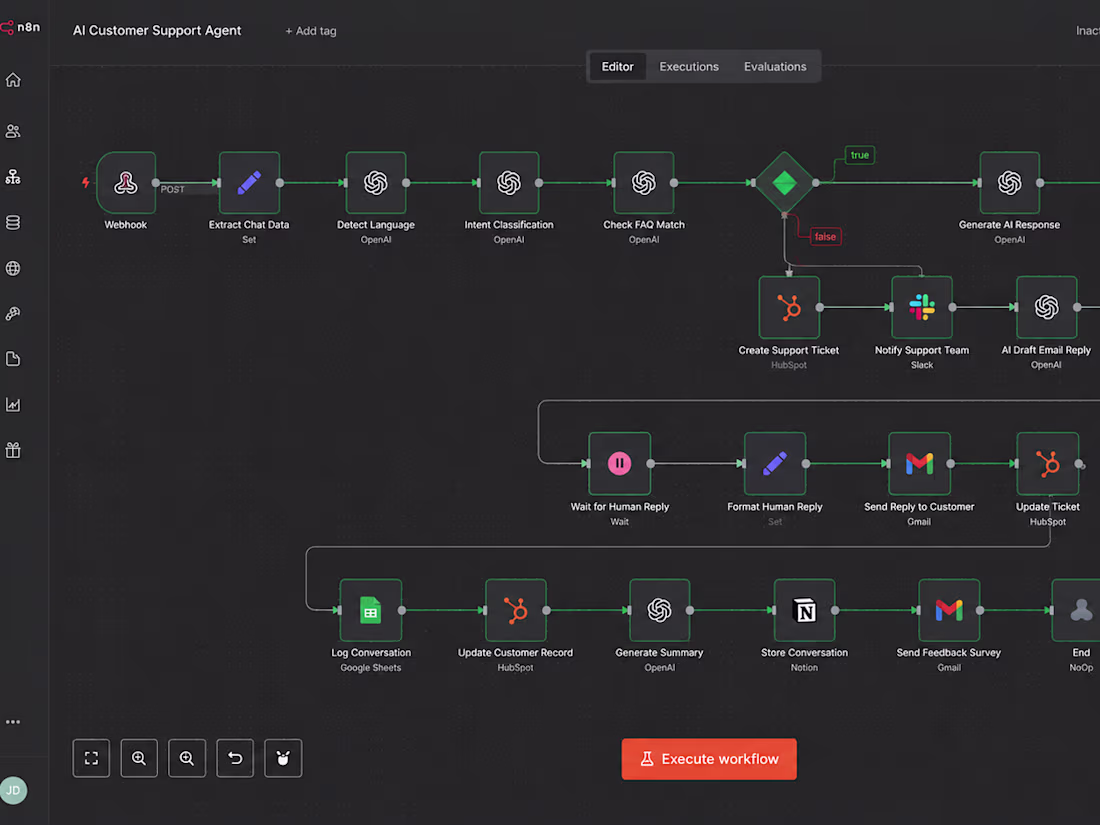Open the document sidebar icon
The height and width of the screenshot is (825, 1100).
13,359
